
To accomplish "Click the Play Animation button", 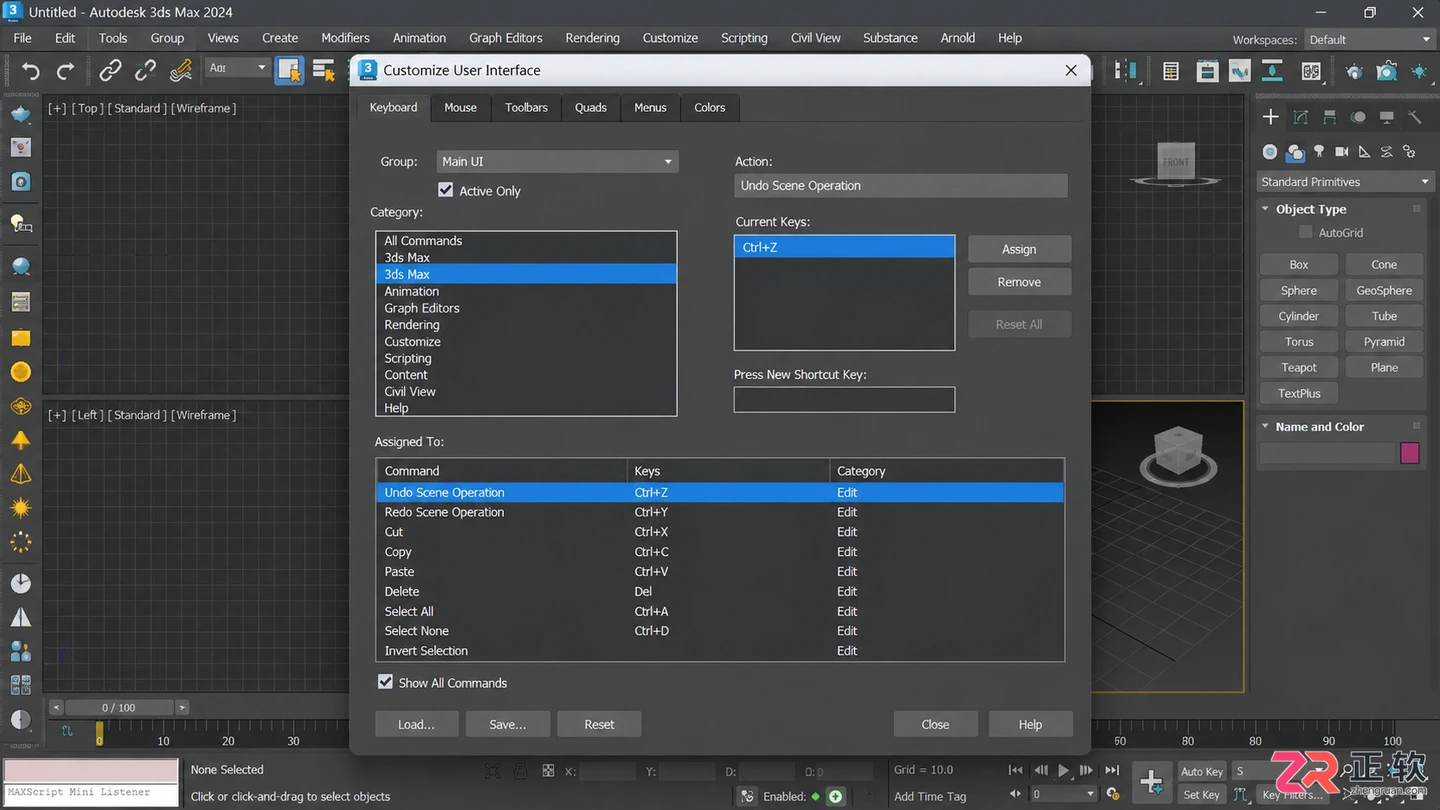I will (1064, 770).
